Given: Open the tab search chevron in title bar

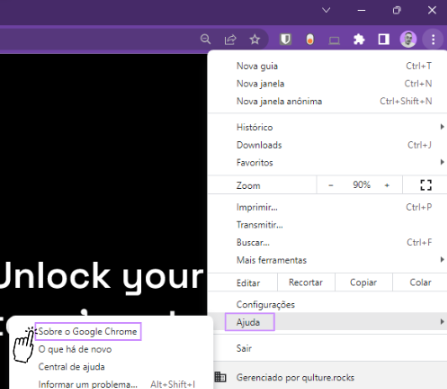Looking at the screenshot, I should [x=326, y=10].
